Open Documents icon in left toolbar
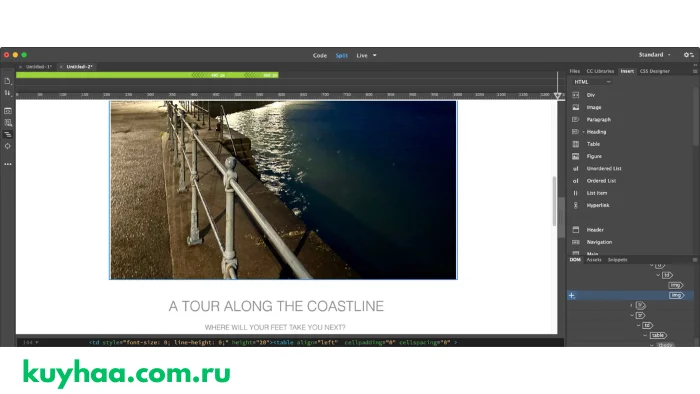The width and height of the screenshot is (700, 394). [8, 81]
